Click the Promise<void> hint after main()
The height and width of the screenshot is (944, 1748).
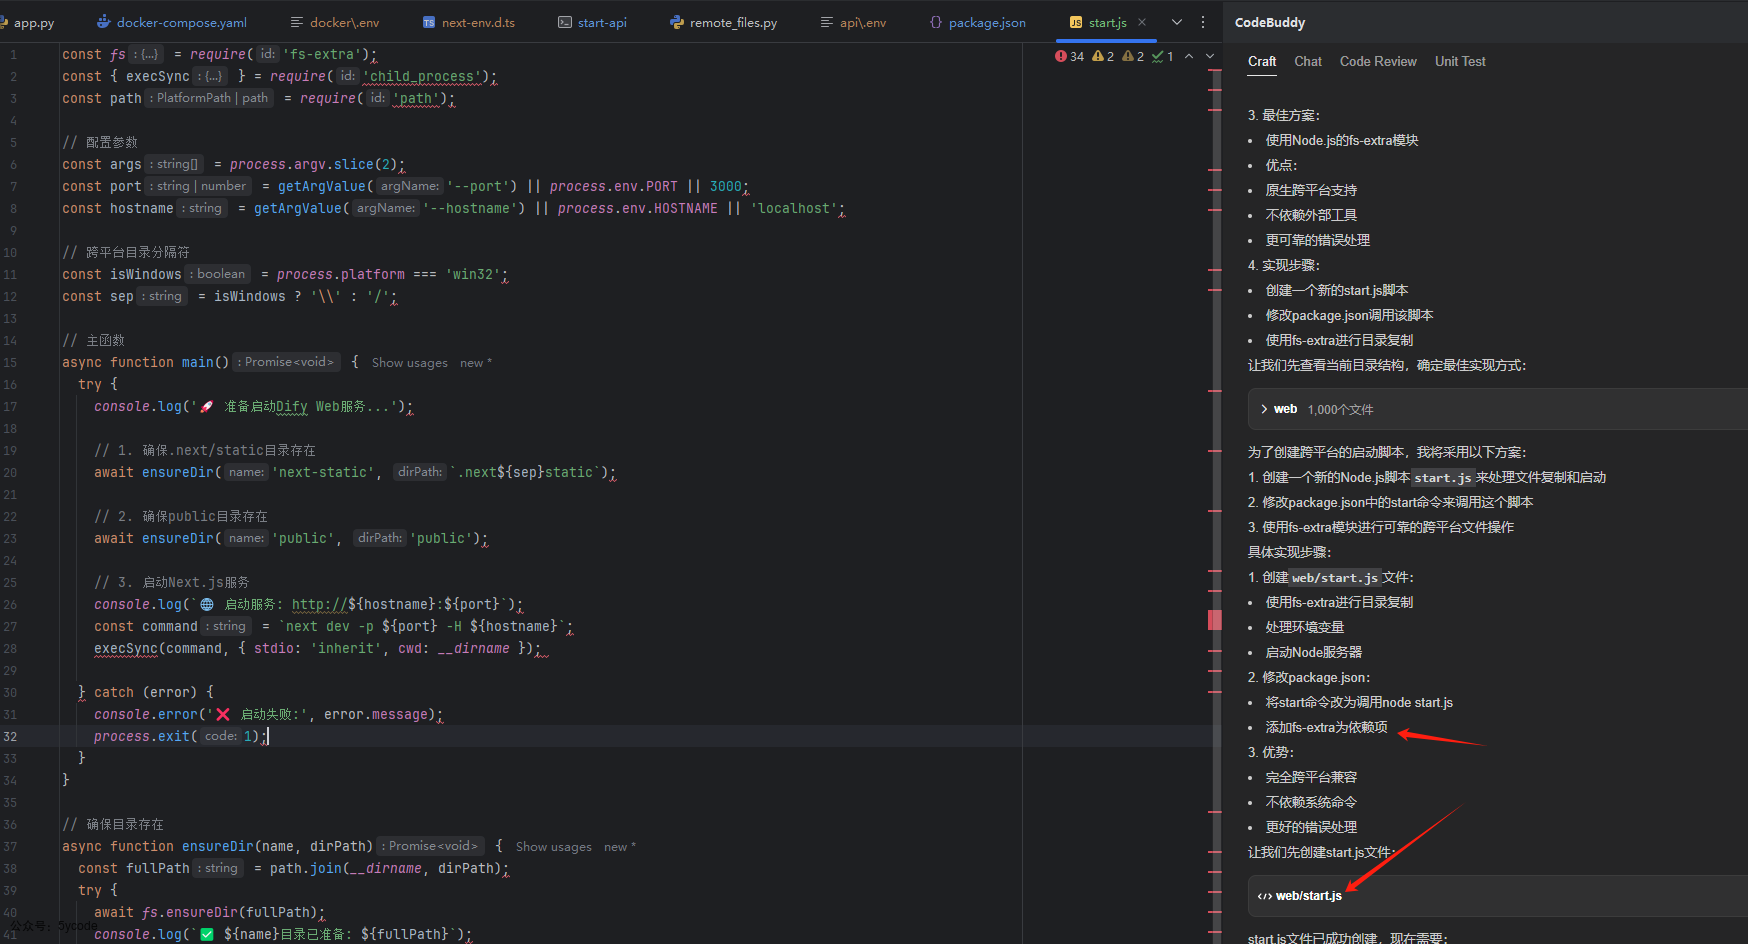click(x=287, y=362)
